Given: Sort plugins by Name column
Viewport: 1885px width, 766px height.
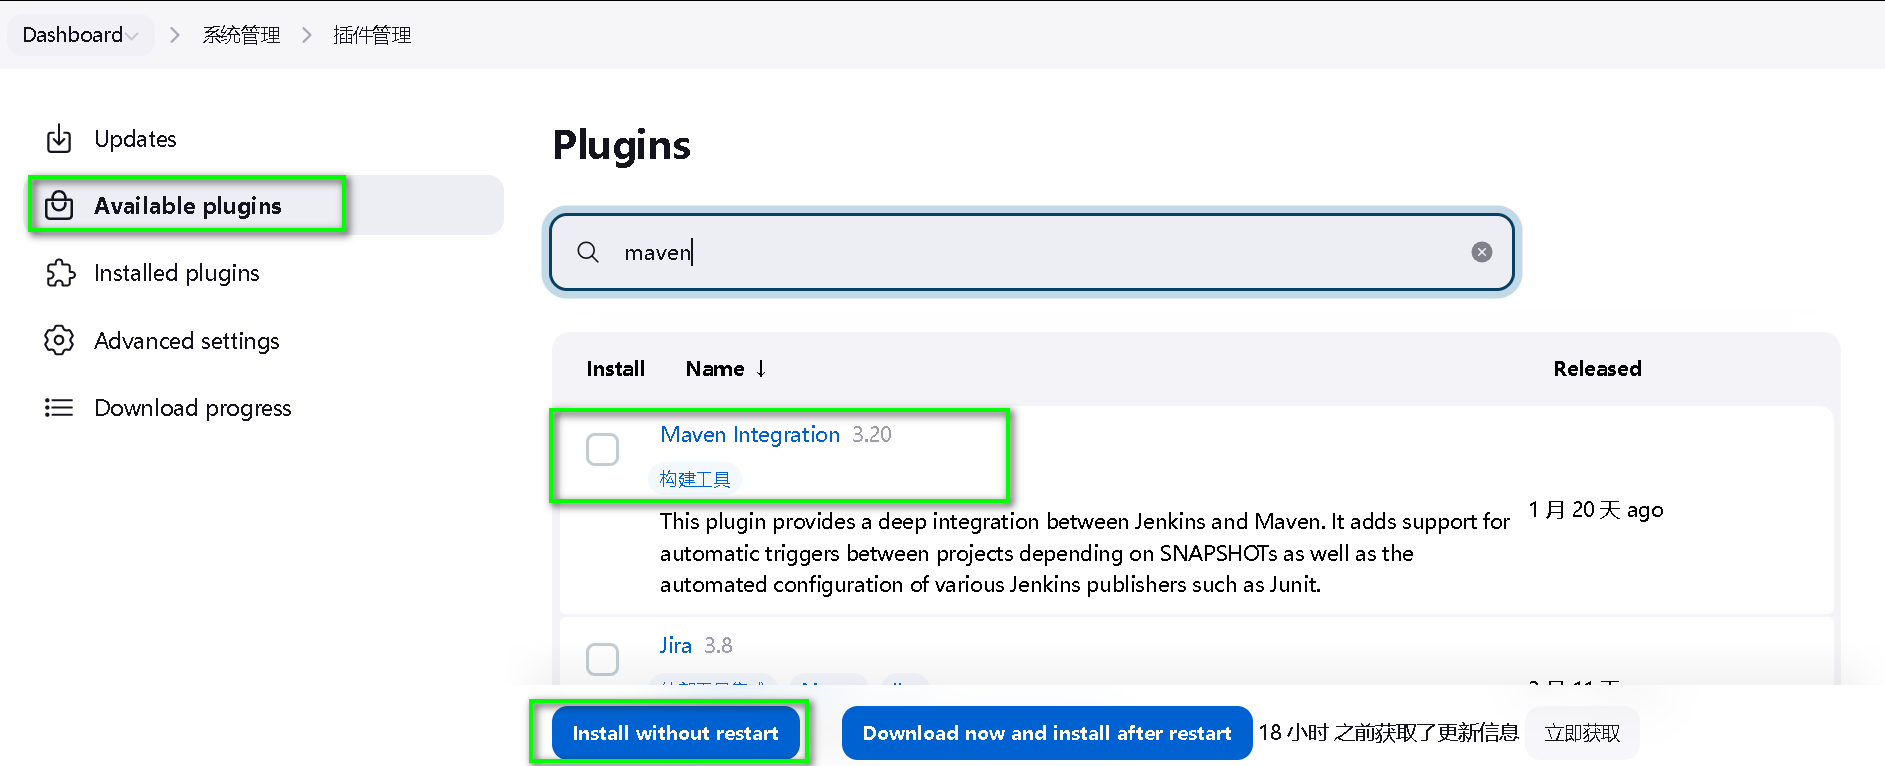Looking at the screenshot, I should click(x=726, y=369).
